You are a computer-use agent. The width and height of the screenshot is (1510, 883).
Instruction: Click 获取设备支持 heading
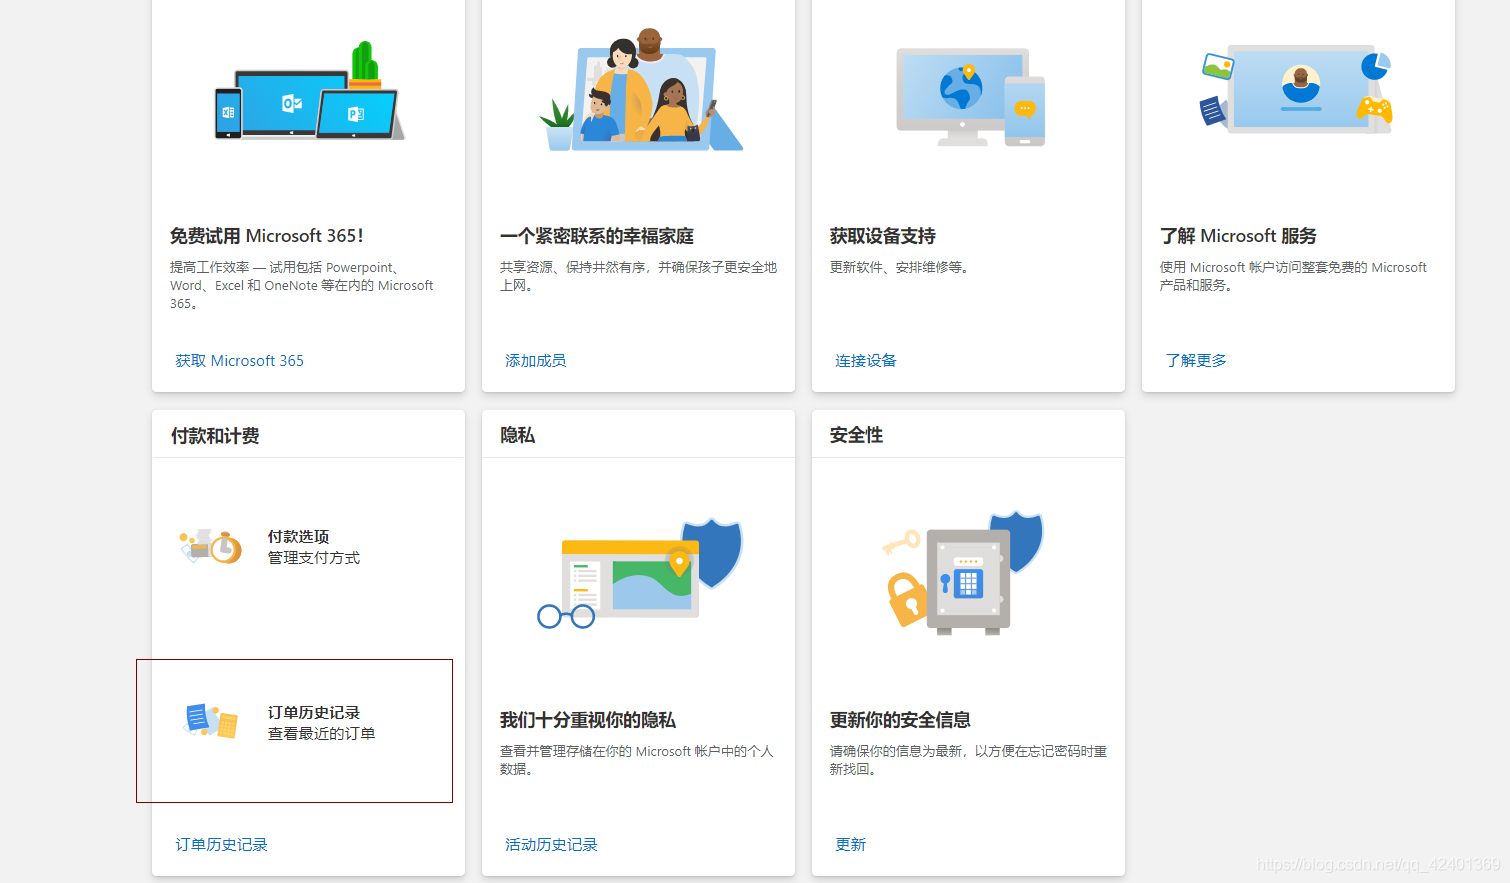tap(883, 236)
